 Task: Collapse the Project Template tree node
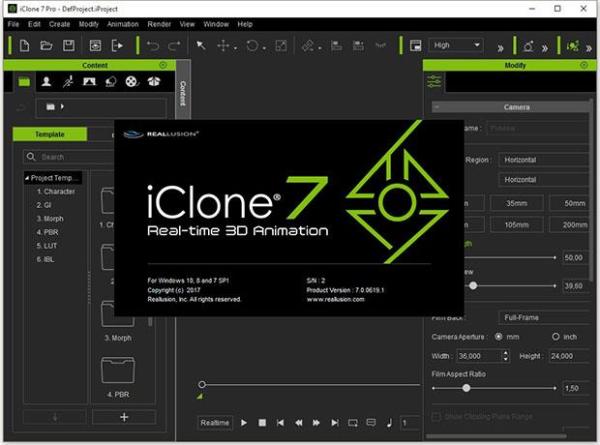pyautogui.click(x=27, y=178)
